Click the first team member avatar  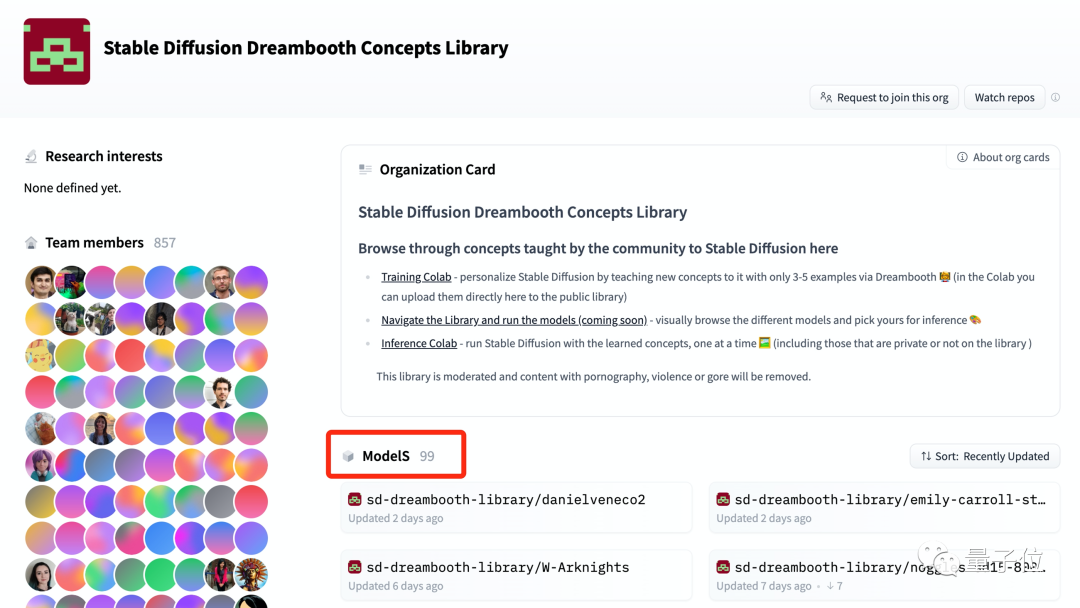pos(40,282)
